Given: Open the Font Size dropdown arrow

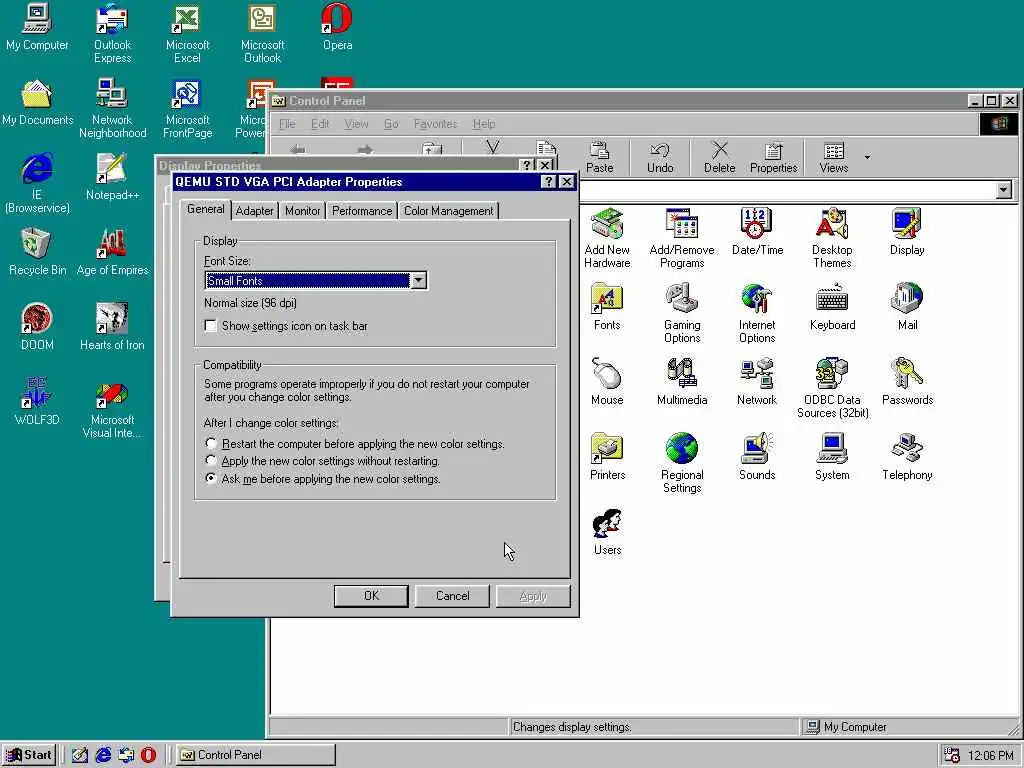Looking at the screenshot, I should (x=419, y=280).
